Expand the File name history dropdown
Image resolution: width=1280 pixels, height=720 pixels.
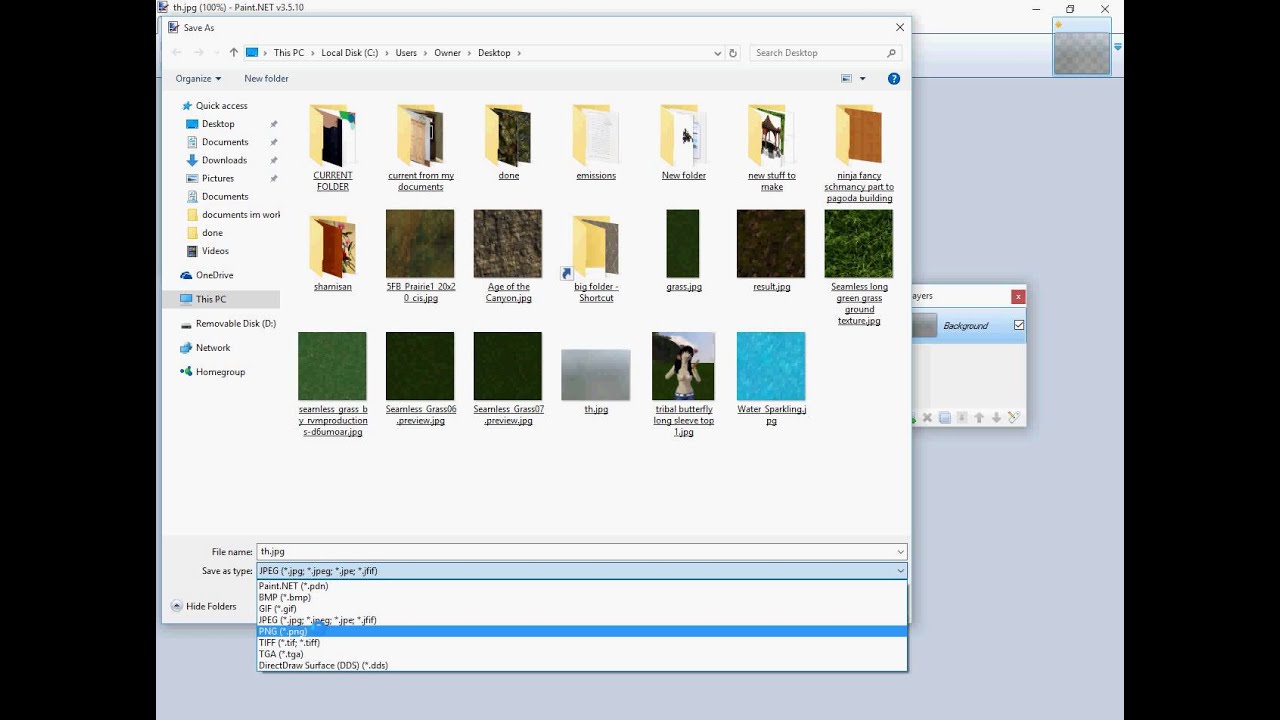tap(900, 552)
